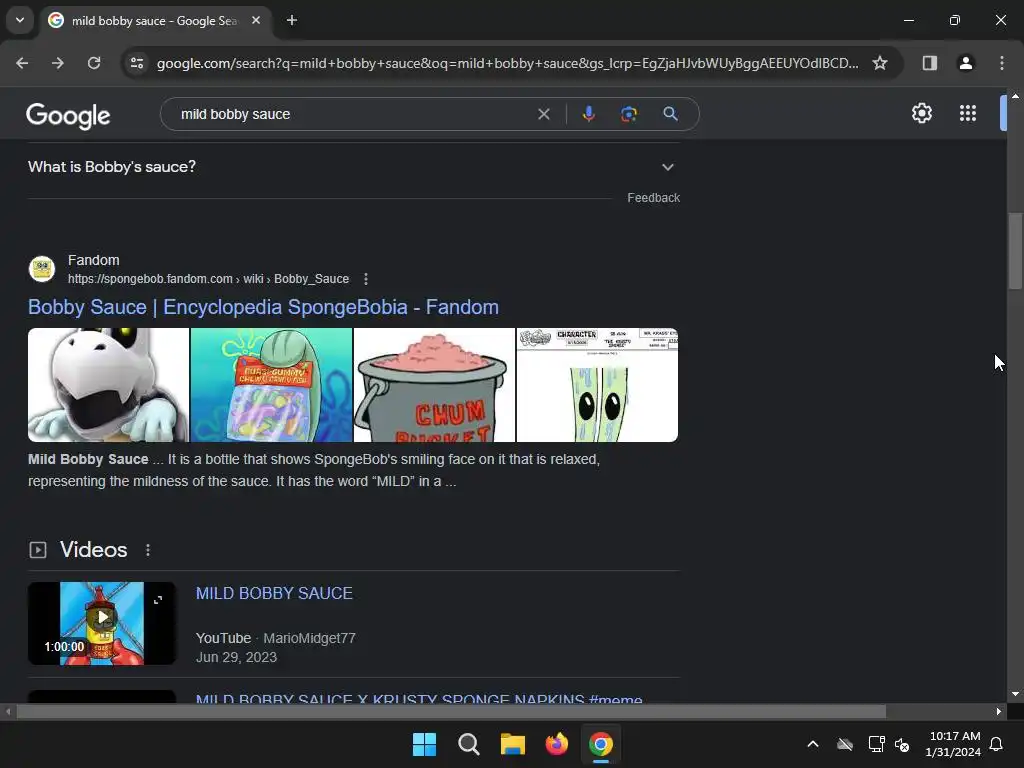Image resolution: width=1024 pixels, height=768 pixels.
Task: Open Windows taskbar search
Action: pyautogui.click(x=469, y=744)
